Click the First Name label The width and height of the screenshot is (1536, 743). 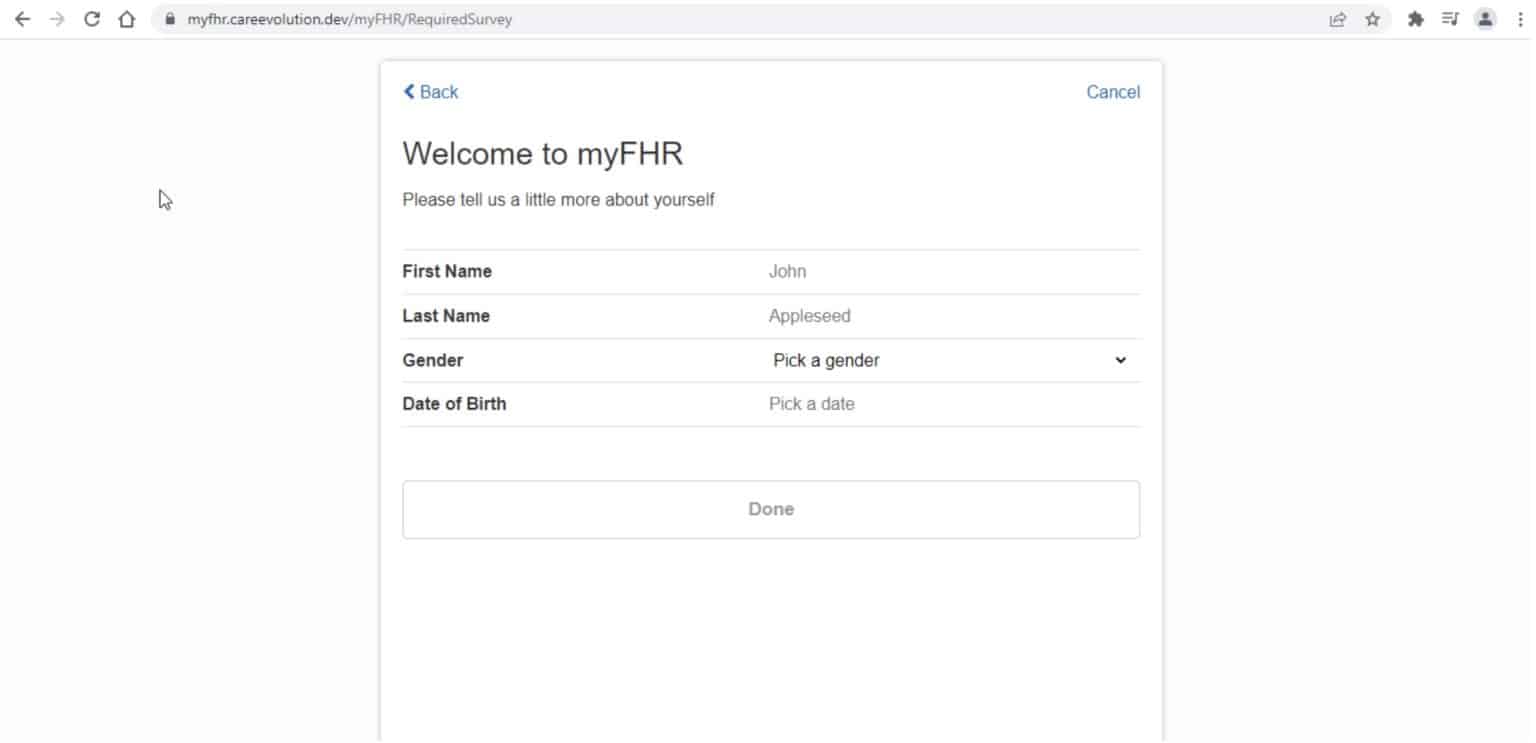[447, 272]
